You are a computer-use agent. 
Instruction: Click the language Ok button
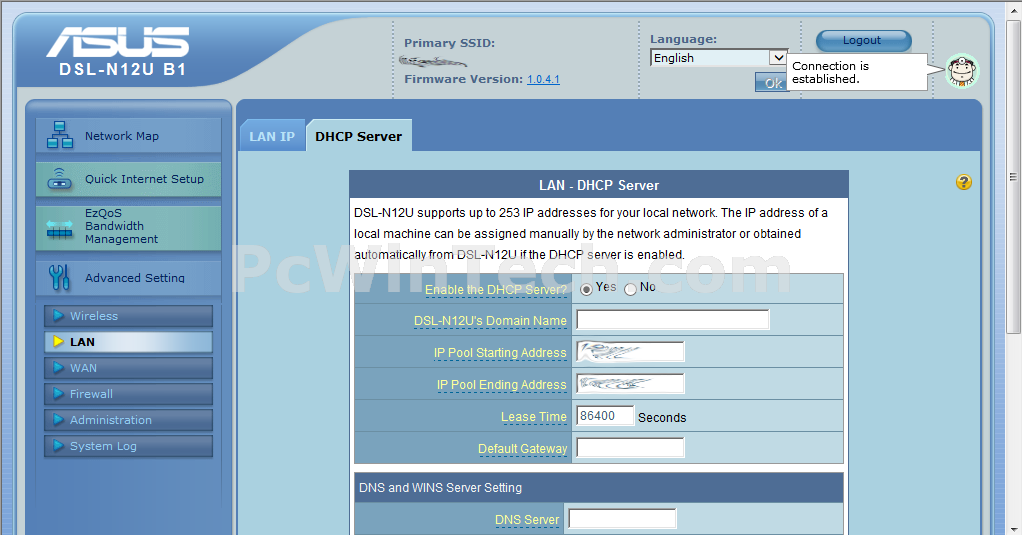click(x=772, y=82)
